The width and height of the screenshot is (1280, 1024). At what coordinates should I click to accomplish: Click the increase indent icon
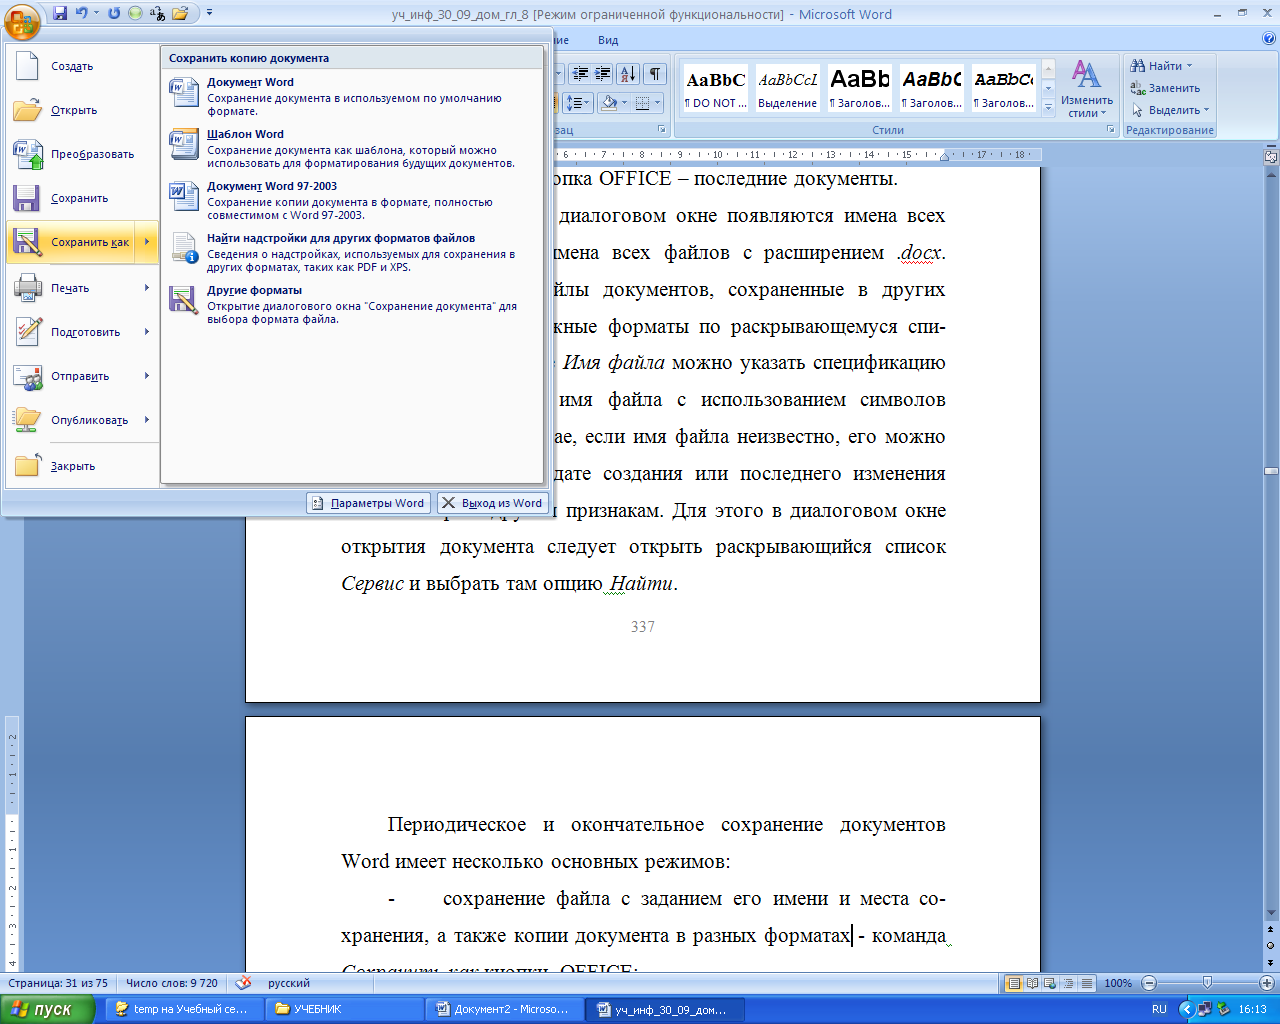tap(602, 74)
